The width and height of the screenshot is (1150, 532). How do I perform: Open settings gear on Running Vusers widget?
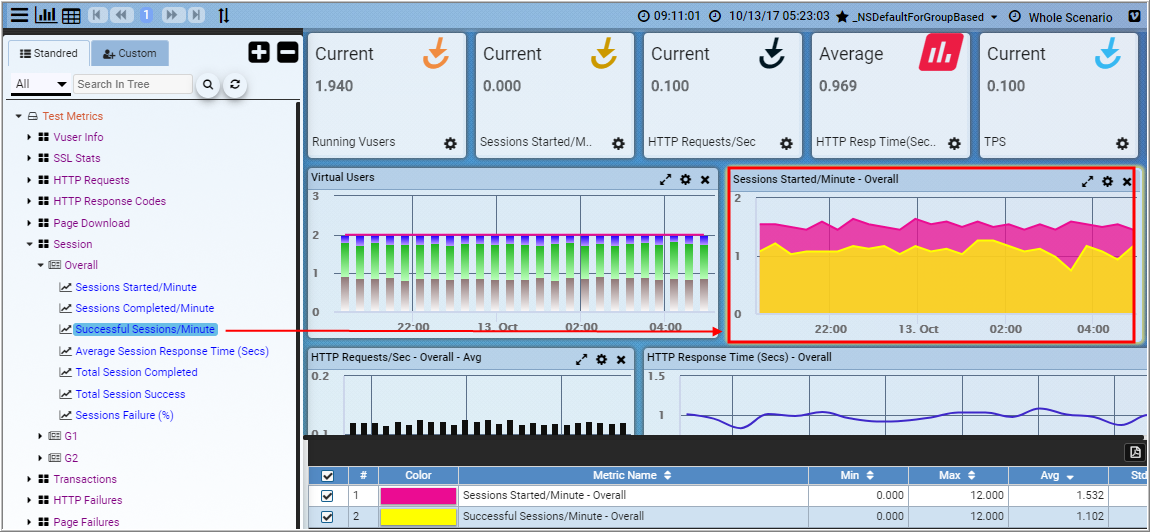[450, 144]
